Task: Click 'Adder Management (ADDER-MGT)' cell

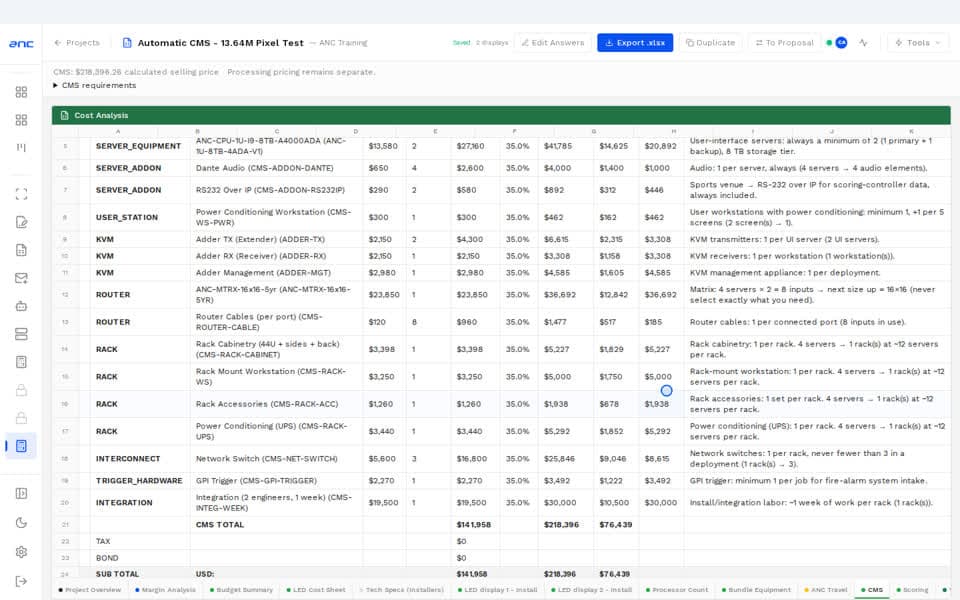Action: [276, 272]
